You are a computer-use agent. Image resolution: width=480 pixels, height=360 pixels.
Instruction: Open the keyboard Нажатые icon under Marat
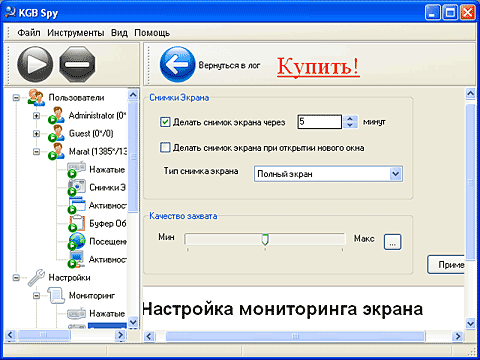click(x=76, y=169)
